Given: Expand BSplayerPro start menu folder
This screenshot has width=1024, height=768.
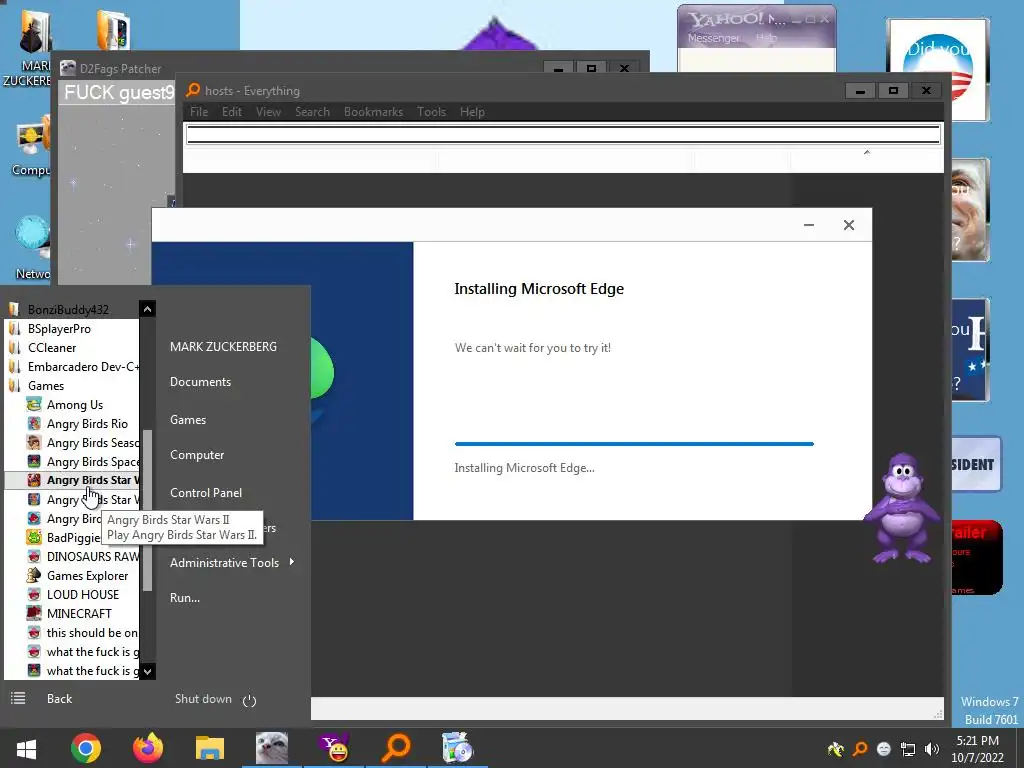Looking at the screenshot, I should pyautogui.click(x=59, y=328).
